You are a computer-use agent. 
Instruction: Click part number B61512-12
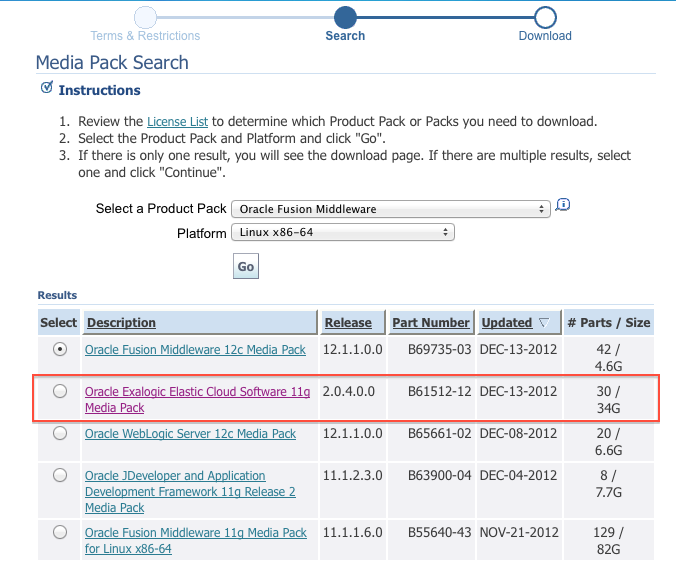tap(440, 391)
